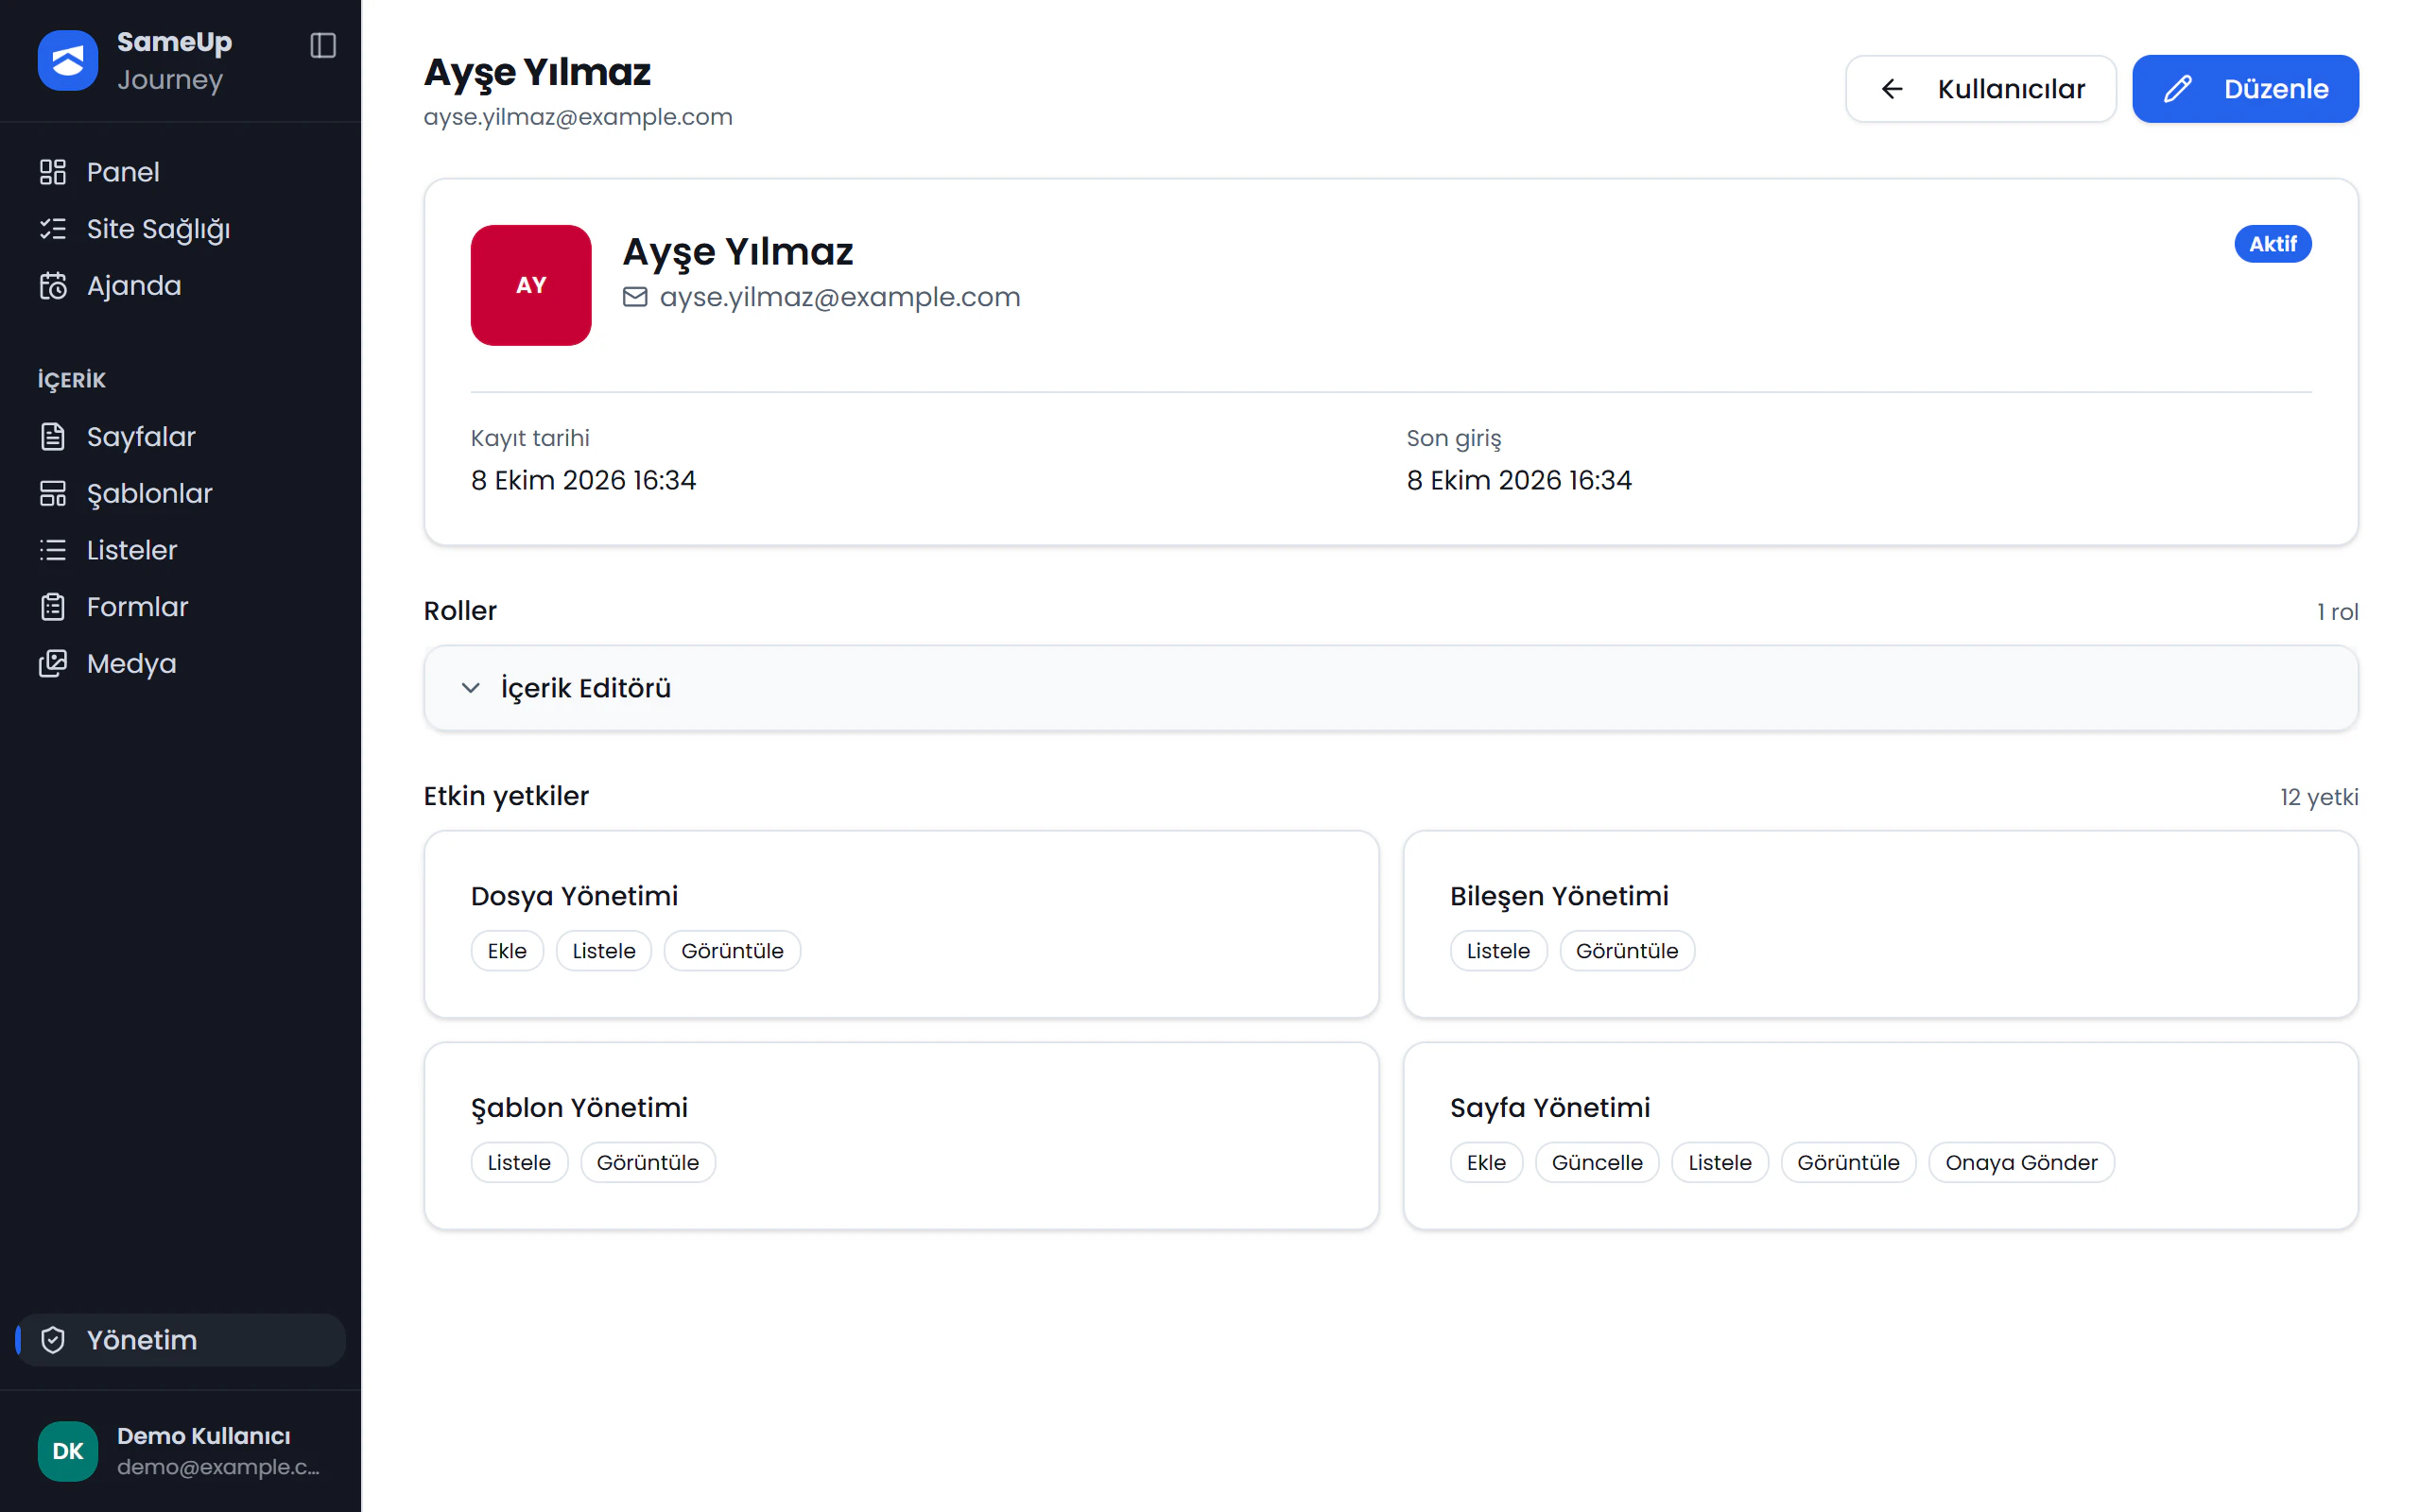Viewport: 2420px width, 1512px height.
Task: Click the Formlar clipboard icon
Action: (53, 607)
